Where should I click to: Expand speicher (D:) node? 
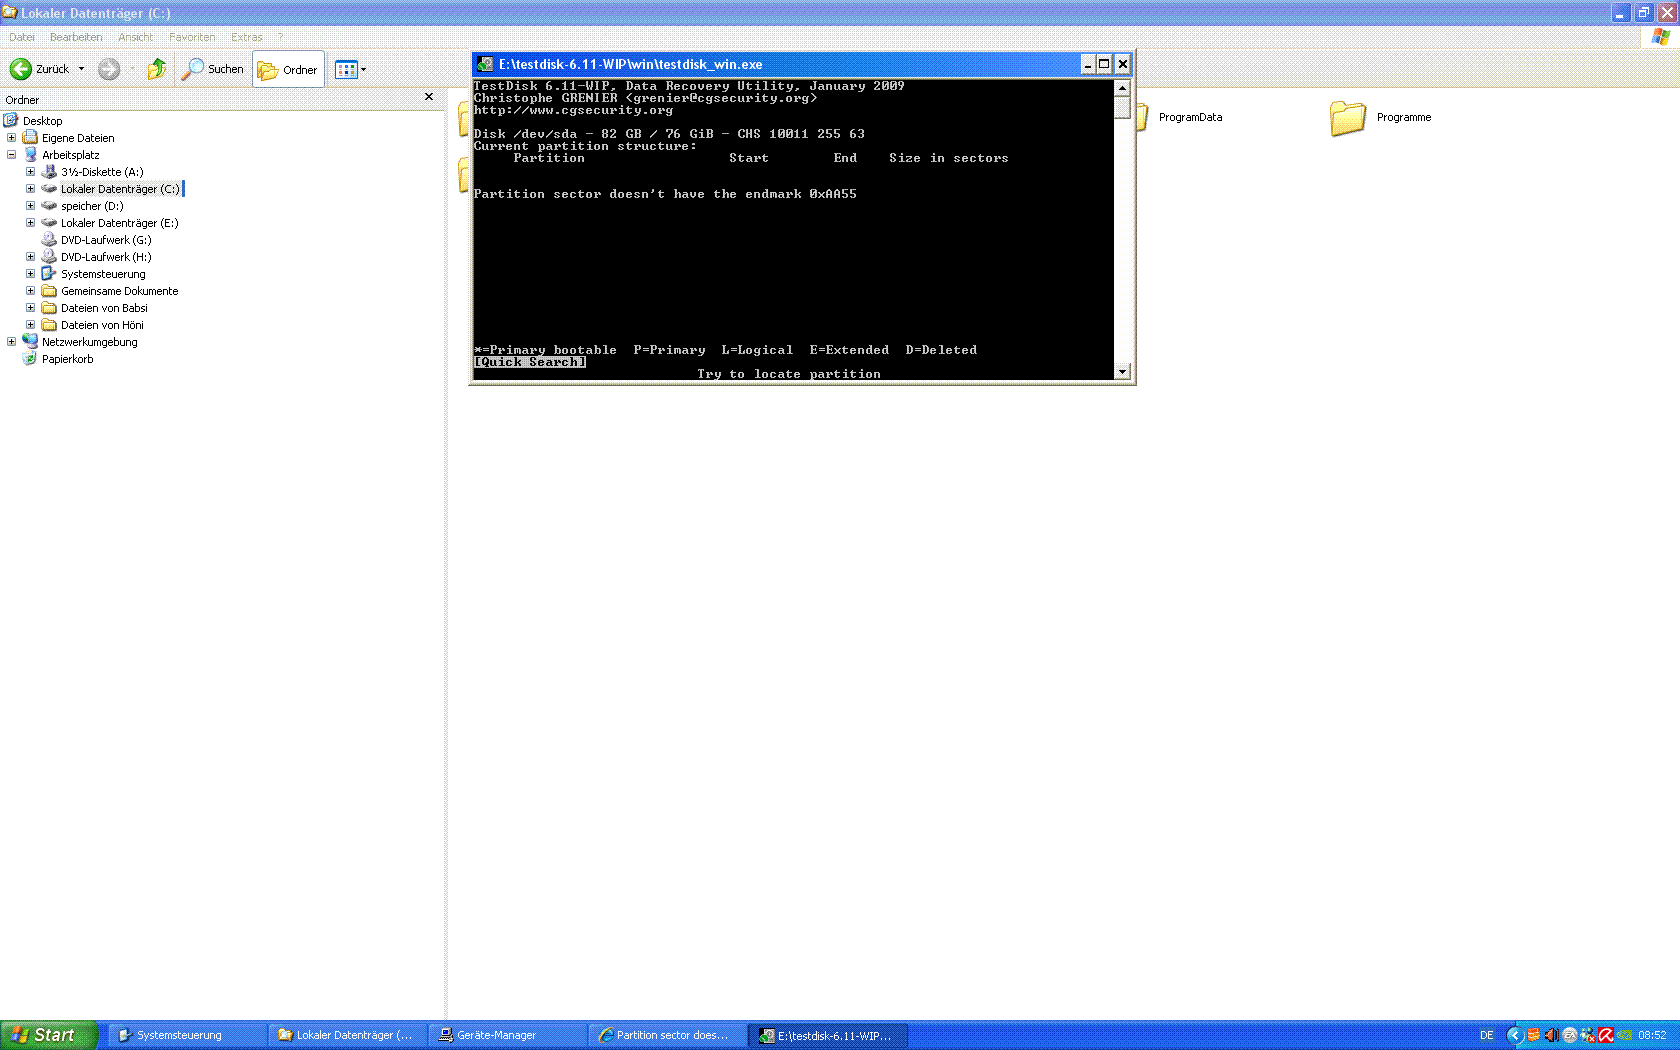(x=30, y=206)
